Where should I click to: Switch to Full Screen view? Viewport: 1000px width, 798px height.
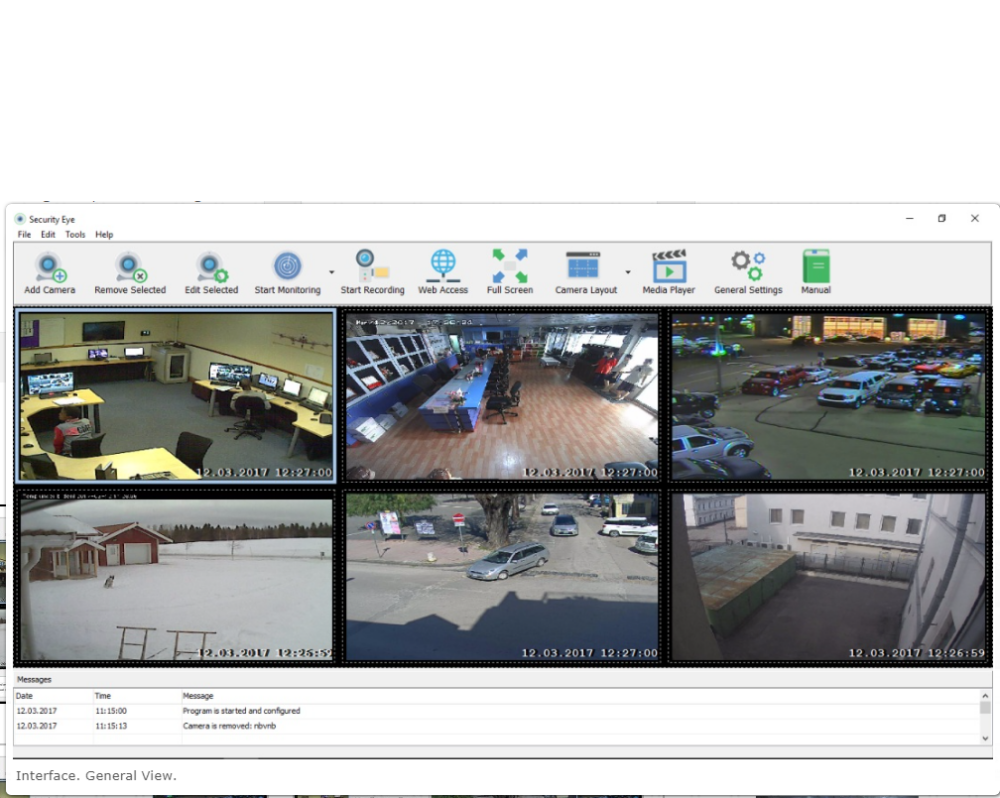510,266
